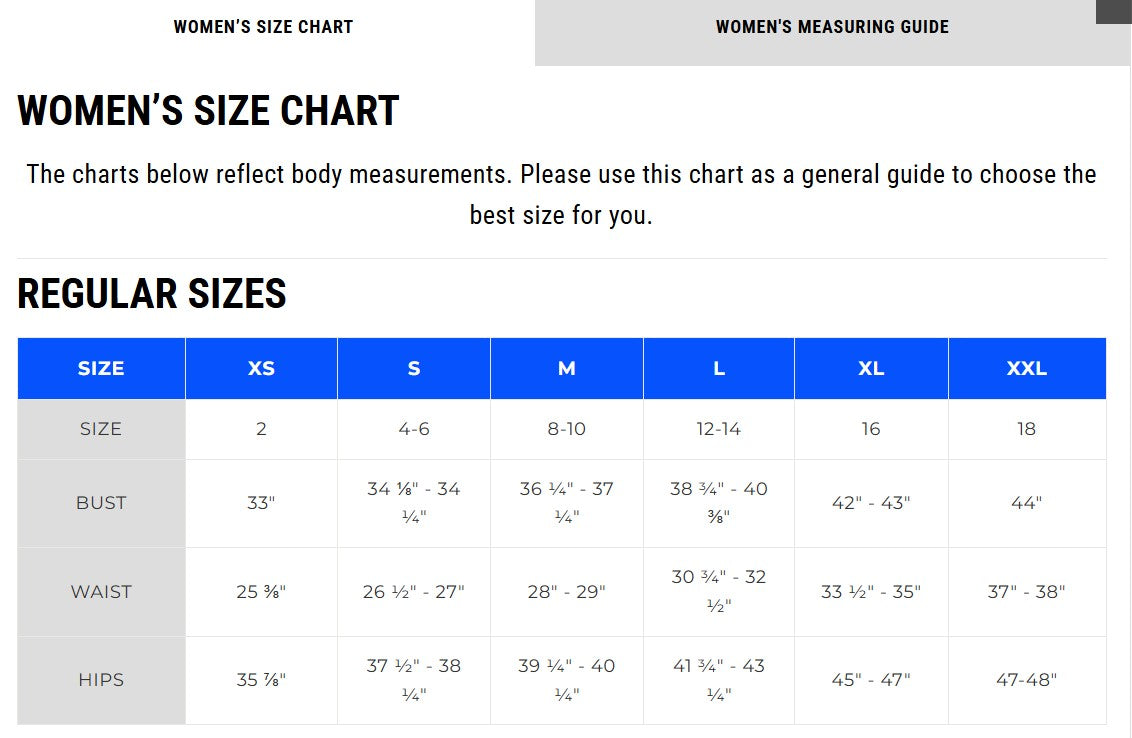Click the XS bust value 33"
1132x738 pixels.
261,503
